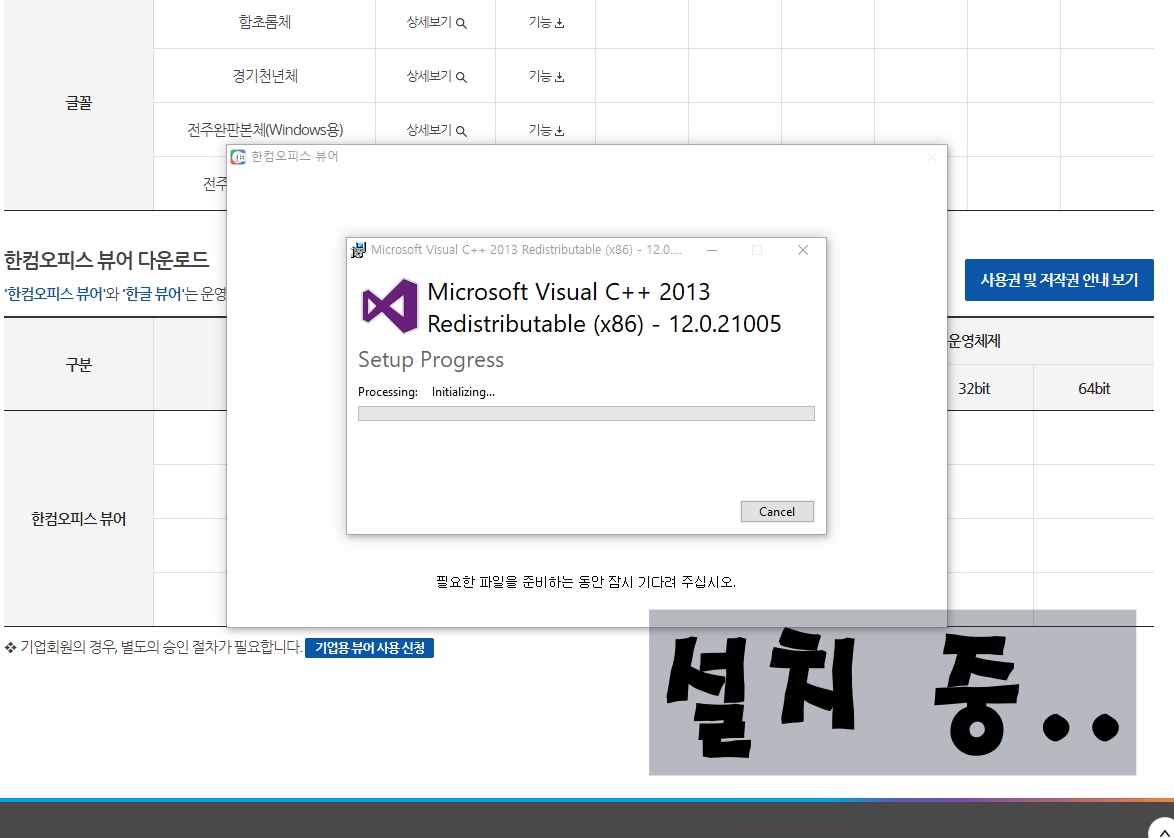This screenshot has width=1174, height=838.
Task: Click the 운영체제 table header
Action: point(974,341)
